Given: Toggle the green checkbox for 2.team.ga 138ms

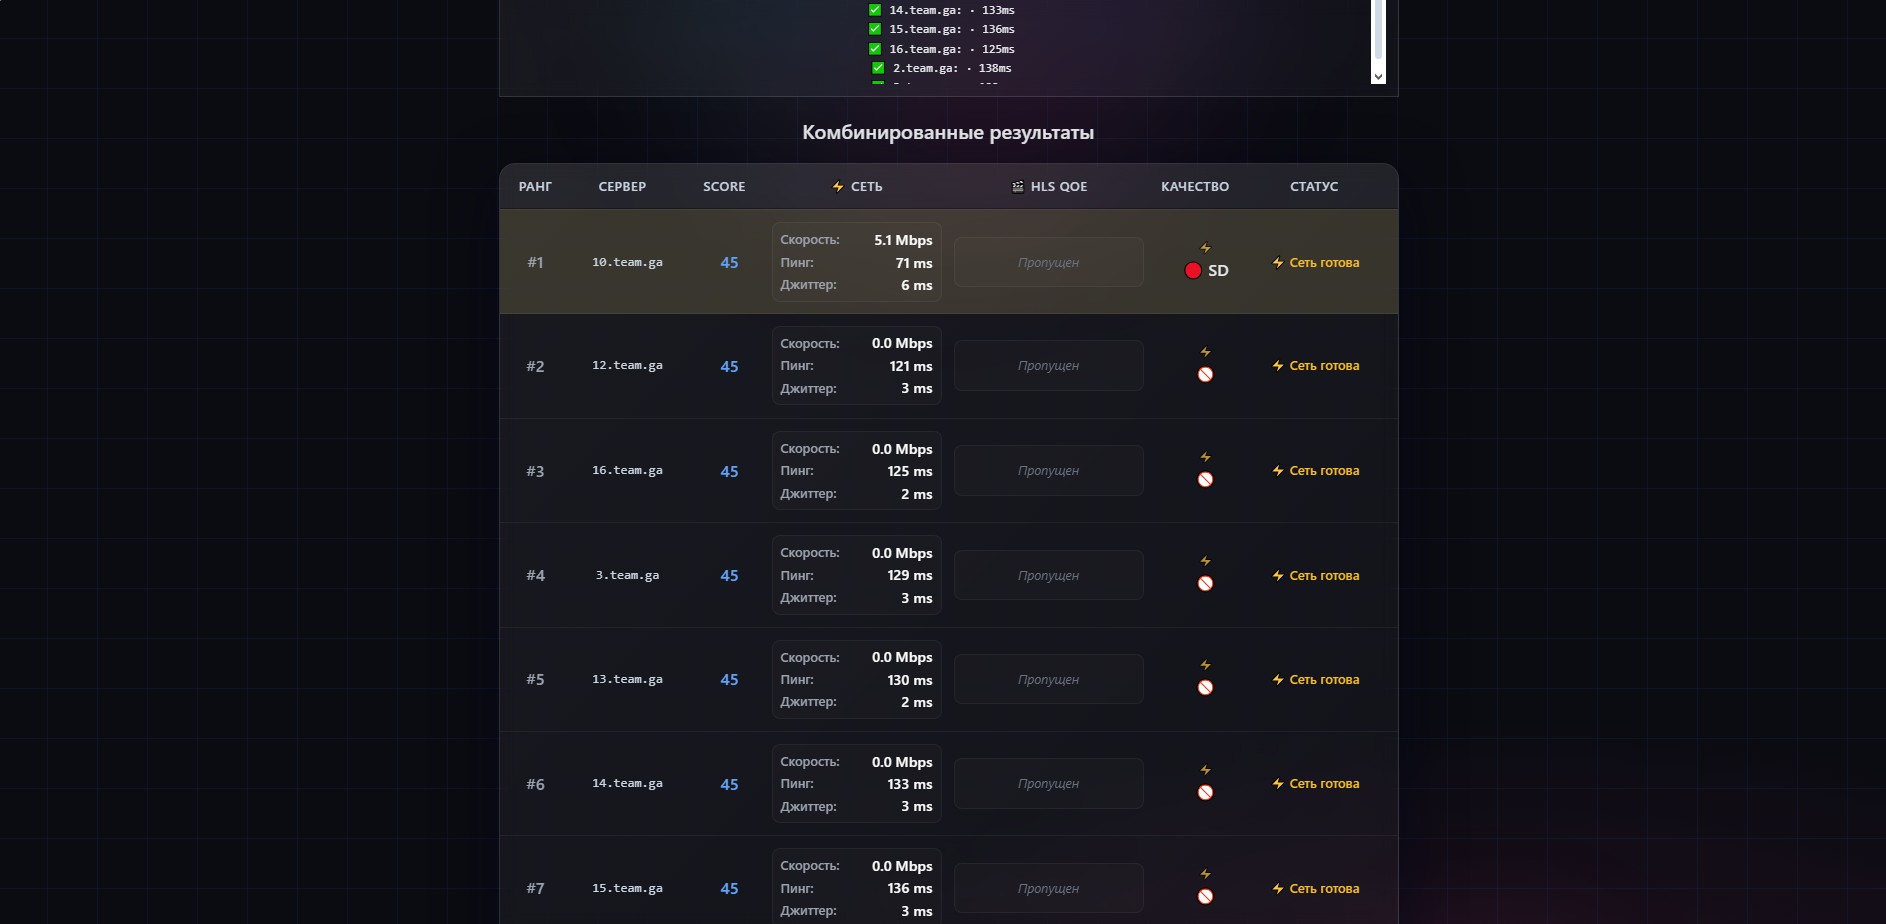Looking at the screenshot, I should click(878, 68).
